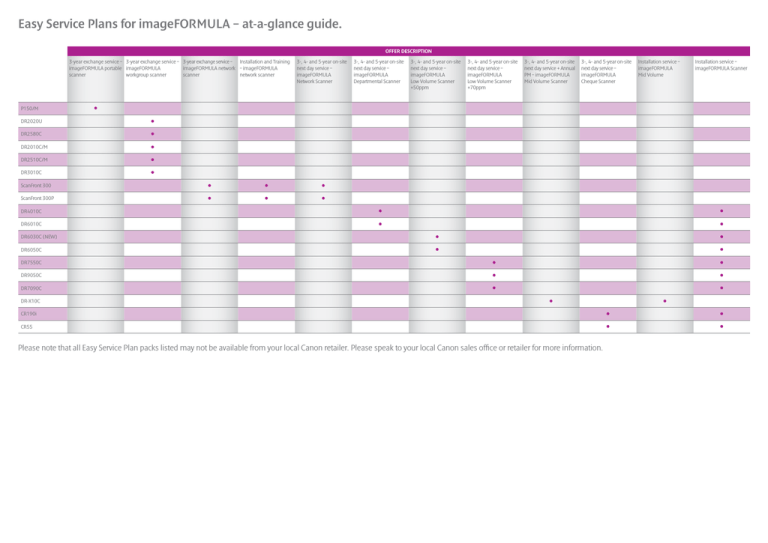
Task: Click the ScanFront 300 Installation and Training dot
Action: coord(266,186)
